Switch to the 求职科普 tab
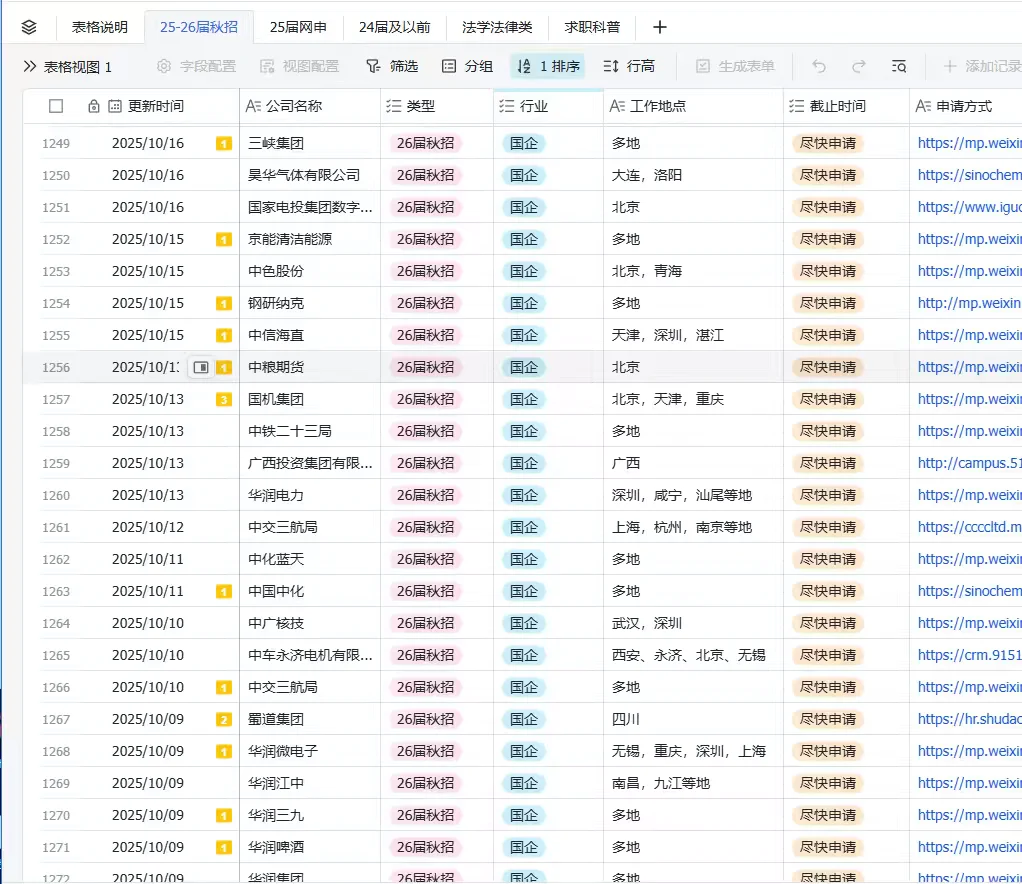1022x884 pixels. click(x=592, y=27)
